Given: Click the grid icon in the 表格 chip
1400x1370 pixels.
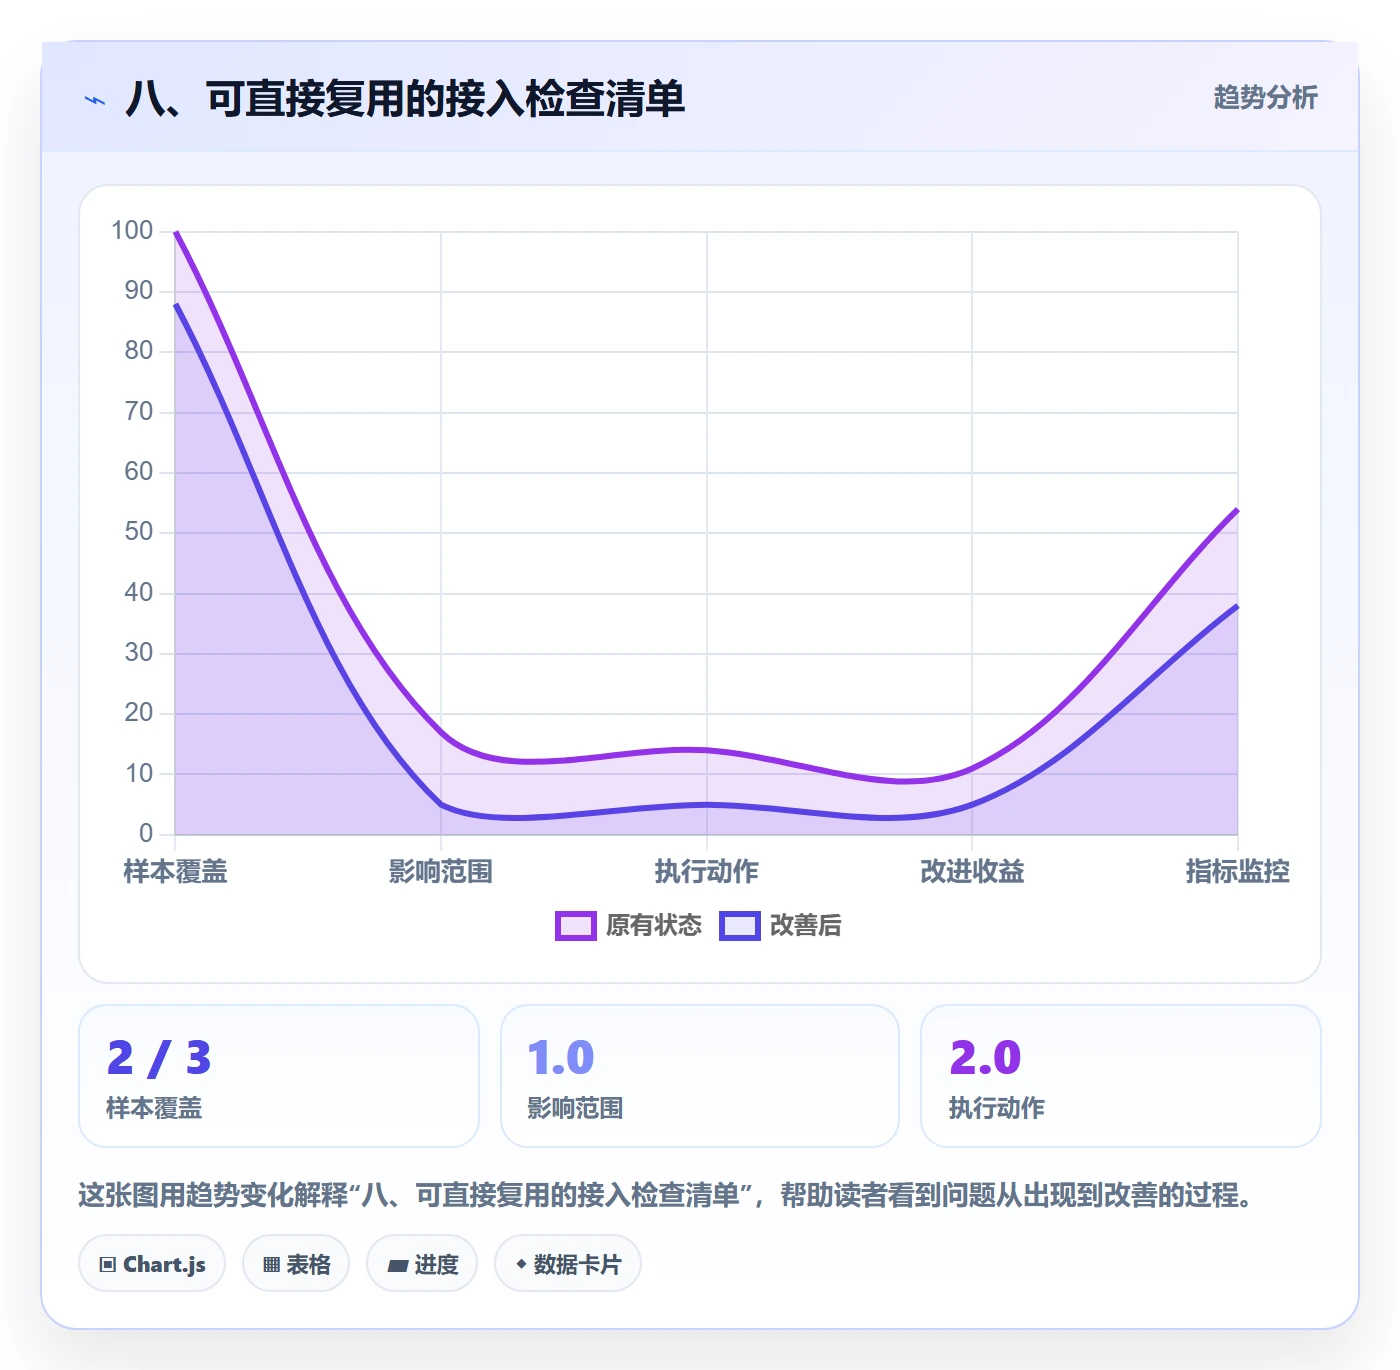Looking at the screenshot, I should click(271, 1265).
